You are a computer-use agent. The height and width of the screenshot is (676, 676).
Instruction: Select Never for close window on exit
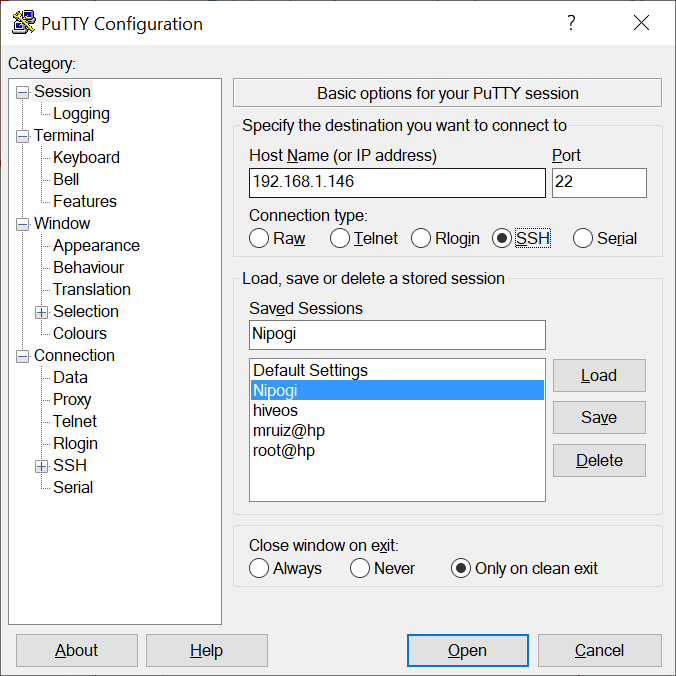360,568
